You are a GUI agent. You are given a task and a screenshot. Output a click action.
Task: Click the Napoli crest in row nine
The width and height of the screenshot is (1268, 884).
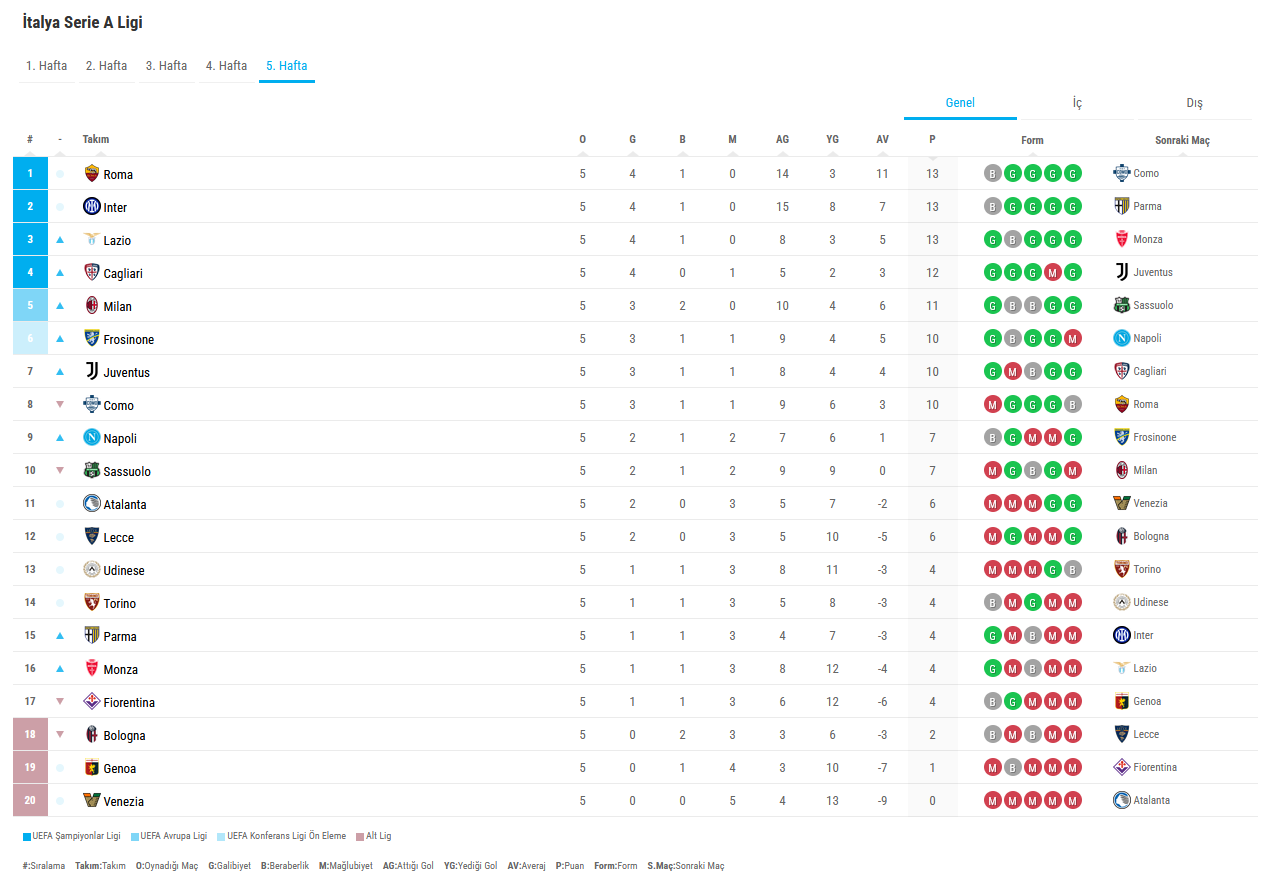tap(92, 437)
